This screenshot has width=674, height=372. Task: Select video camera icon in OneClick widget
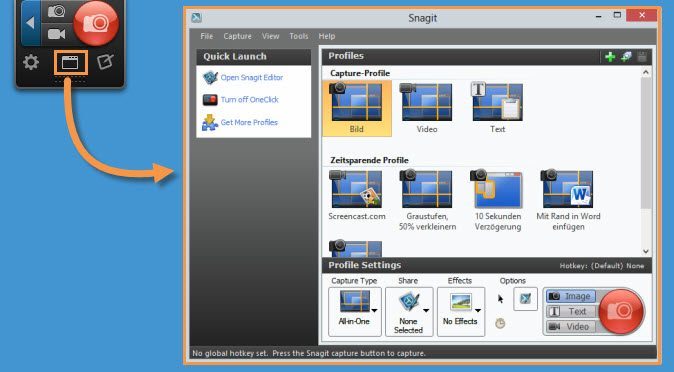point(56,34)
